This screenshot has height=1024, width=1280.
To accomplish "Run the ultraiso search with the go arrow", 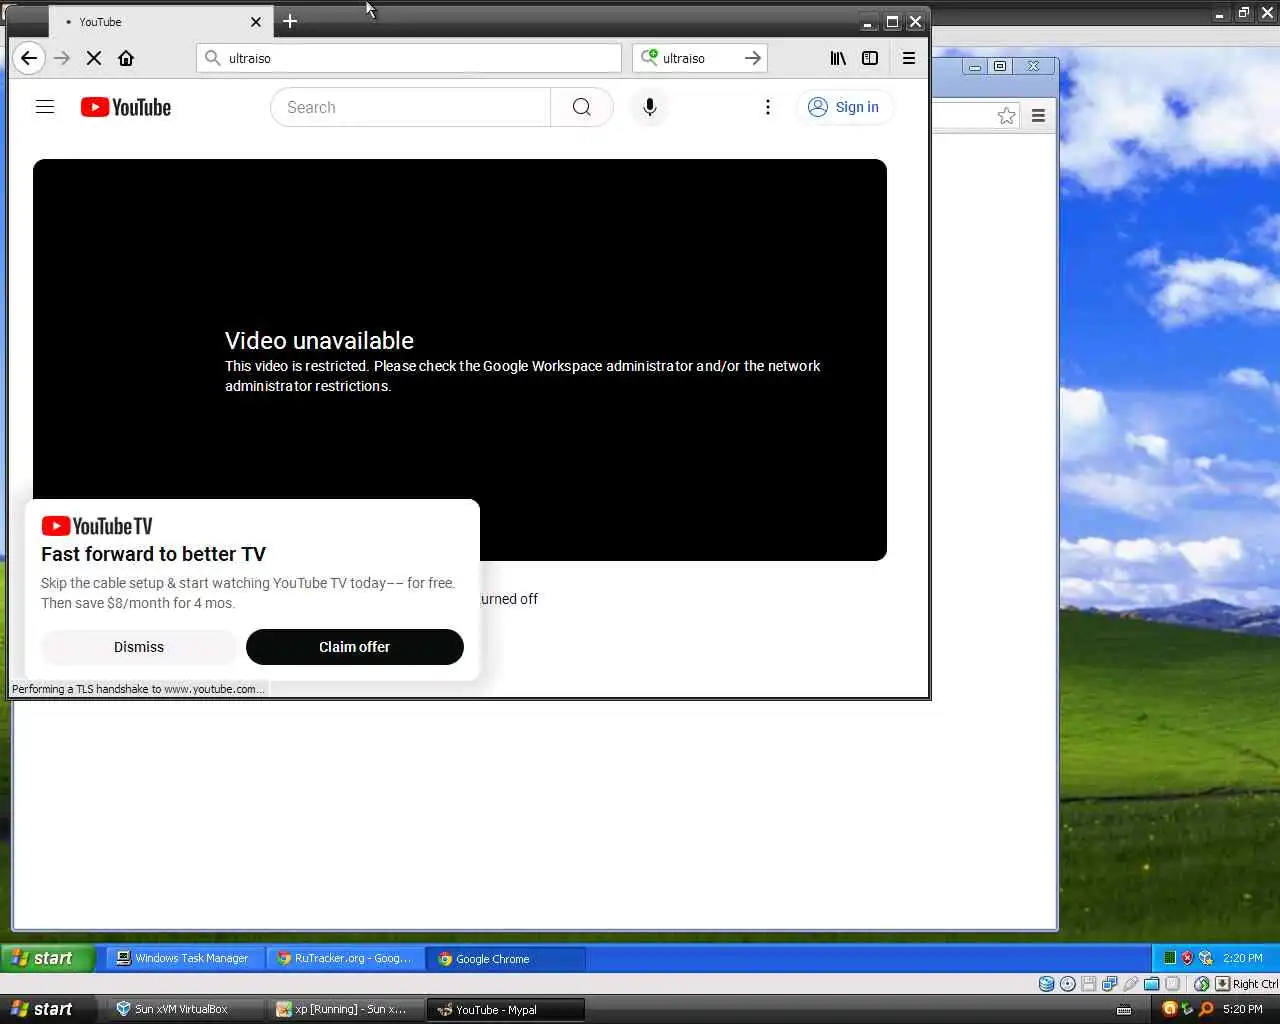I will coord(753,58).
